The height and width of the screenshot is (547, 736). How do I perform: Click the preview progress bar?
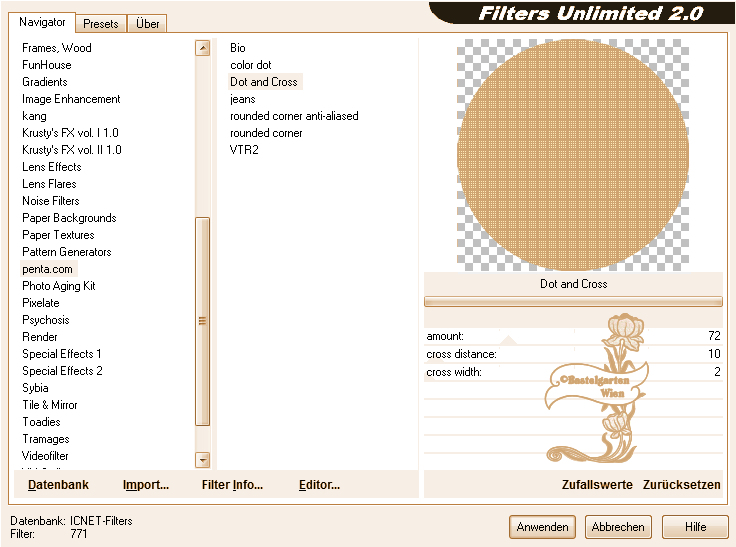coord(573,301)
